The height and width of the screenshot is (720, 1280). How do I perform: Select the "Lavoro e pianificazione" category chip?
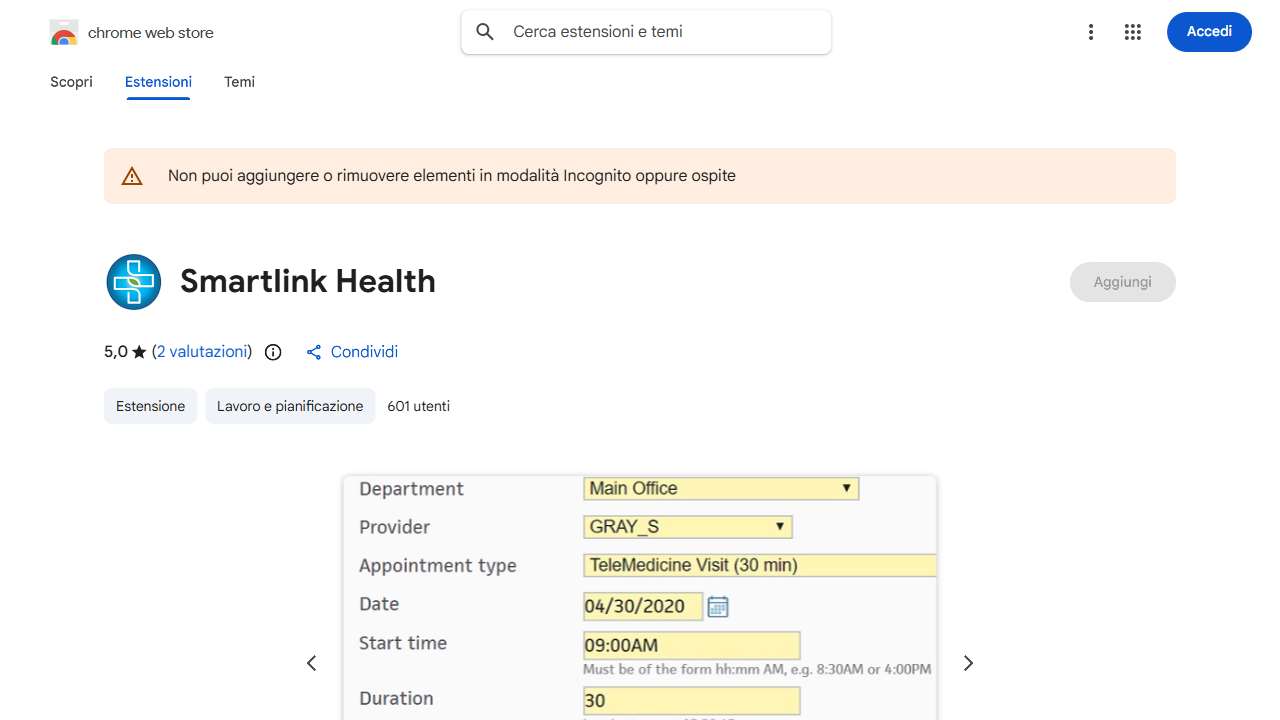tap(290, 406)
